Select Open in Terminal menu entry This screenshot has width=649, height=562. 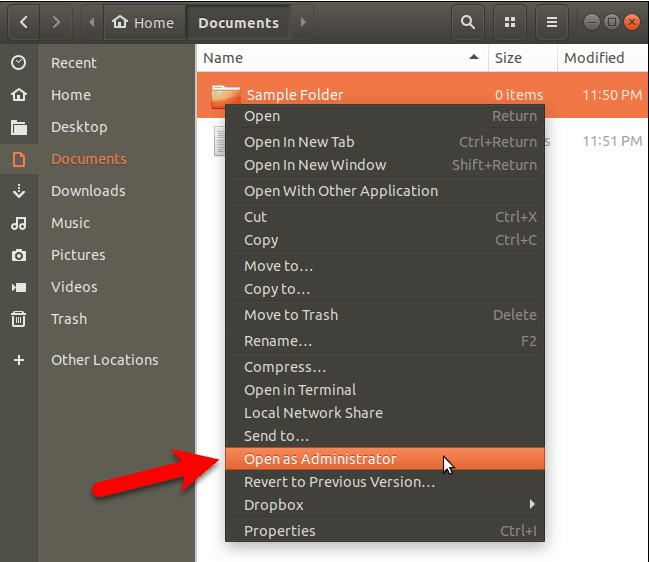tap(300, 390)
